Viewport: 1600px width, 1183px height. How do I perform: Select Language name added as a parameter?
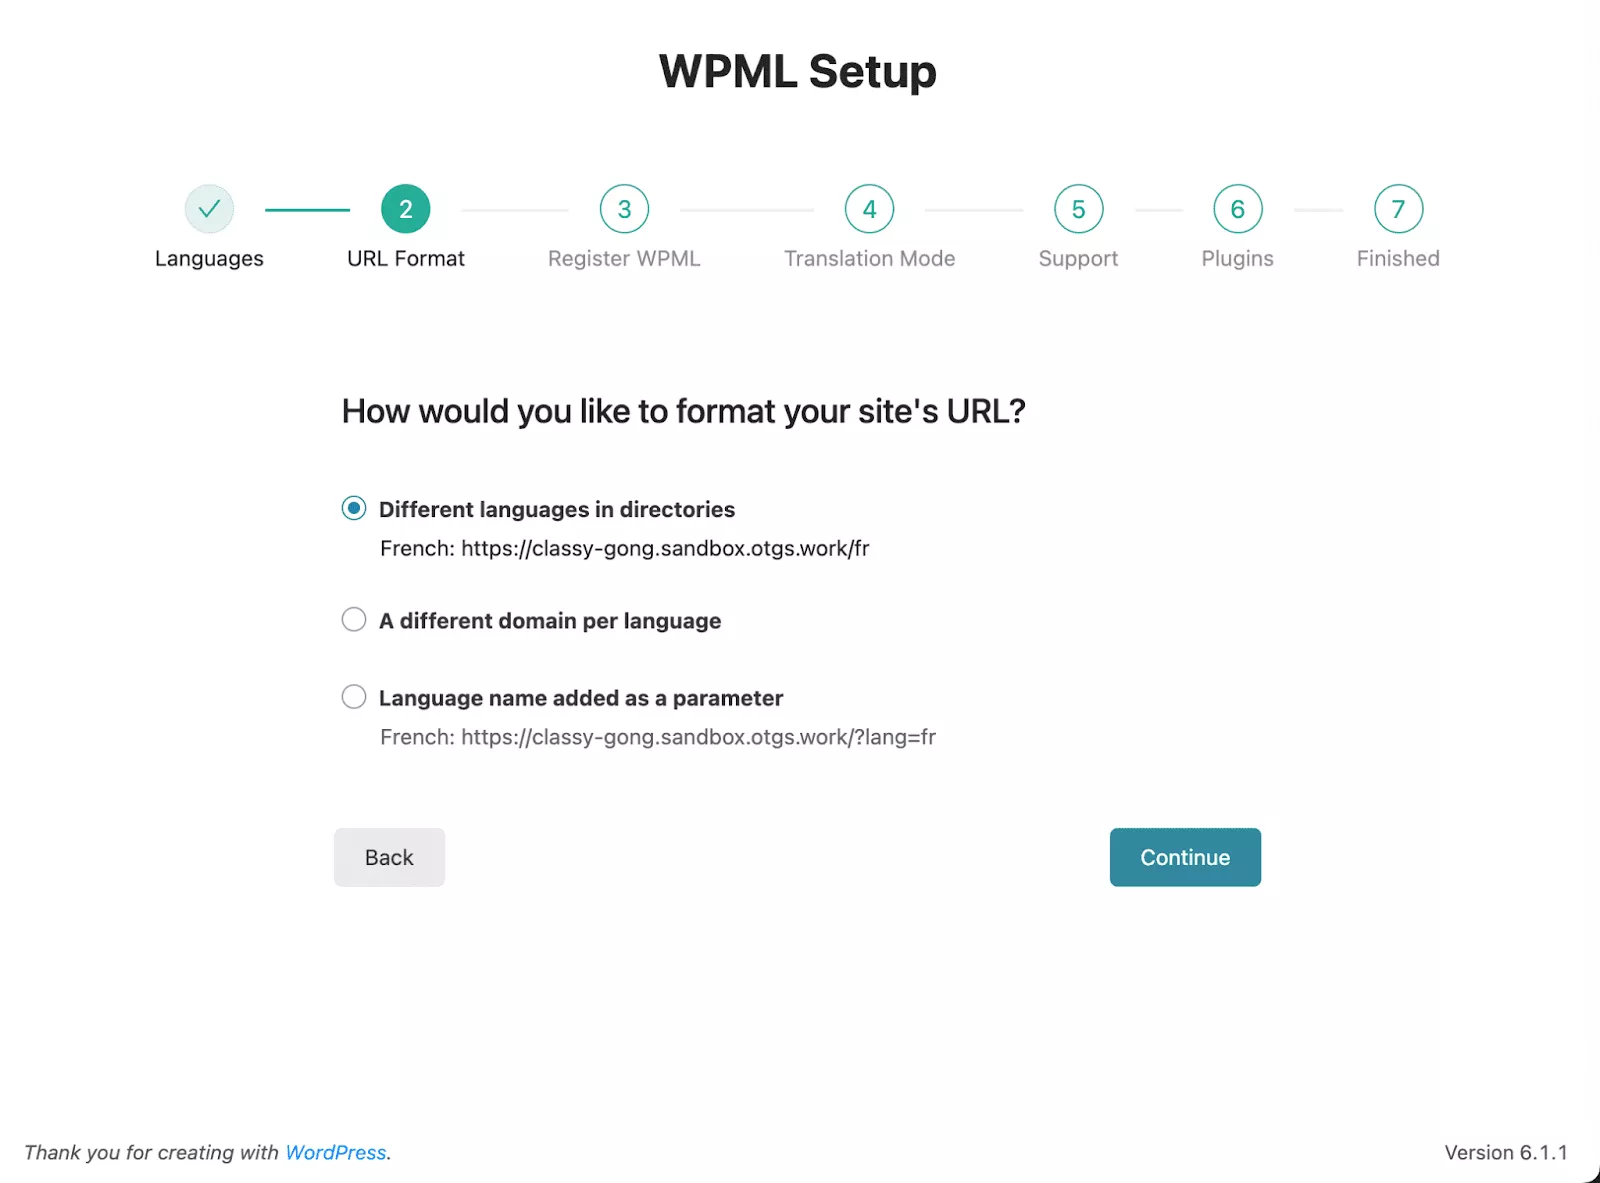pos(353,696)
